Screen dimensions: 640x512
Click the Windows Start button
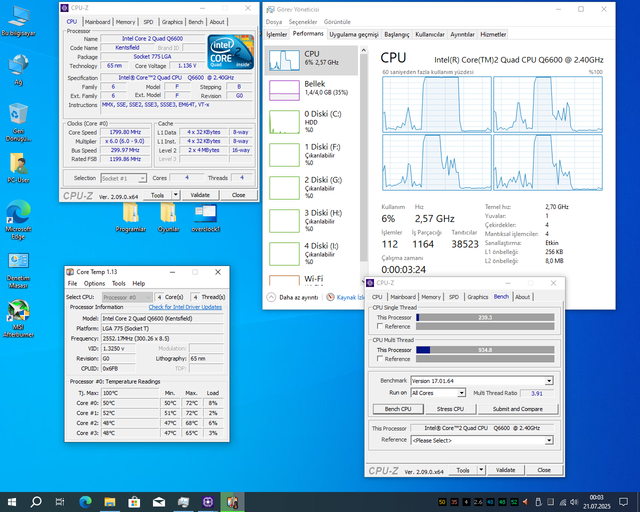tap(12, 502)
